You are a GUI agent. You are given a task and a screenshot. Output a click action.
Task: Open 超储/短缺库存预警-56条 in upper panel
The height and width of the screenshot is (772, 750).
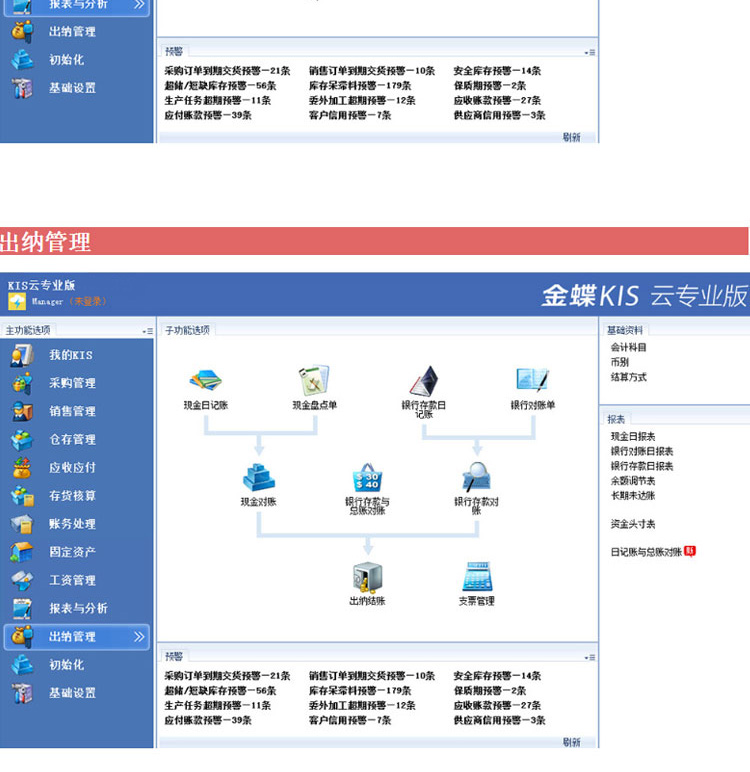tap(220, 85)
